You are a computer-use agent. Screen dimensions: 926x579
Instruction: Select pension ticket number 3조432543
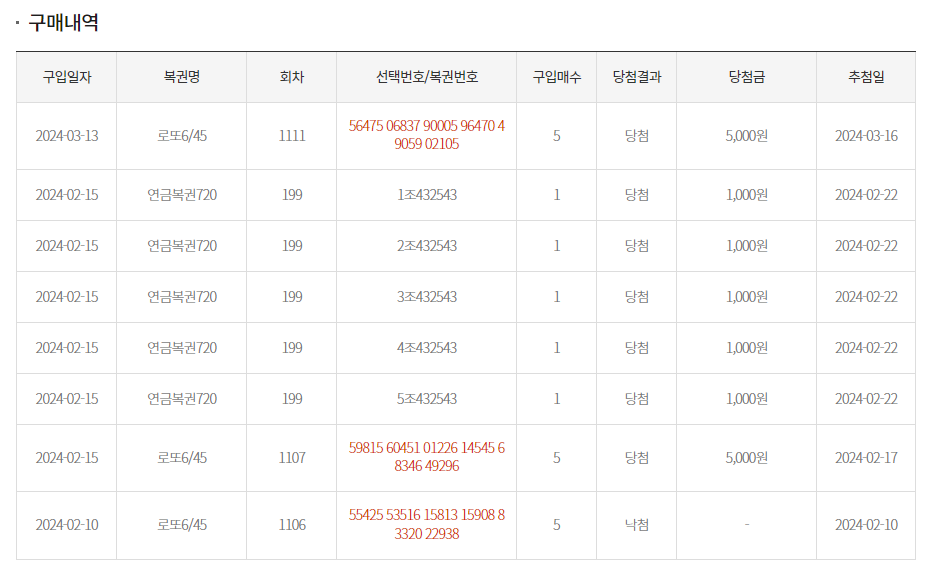pos(427,297)
